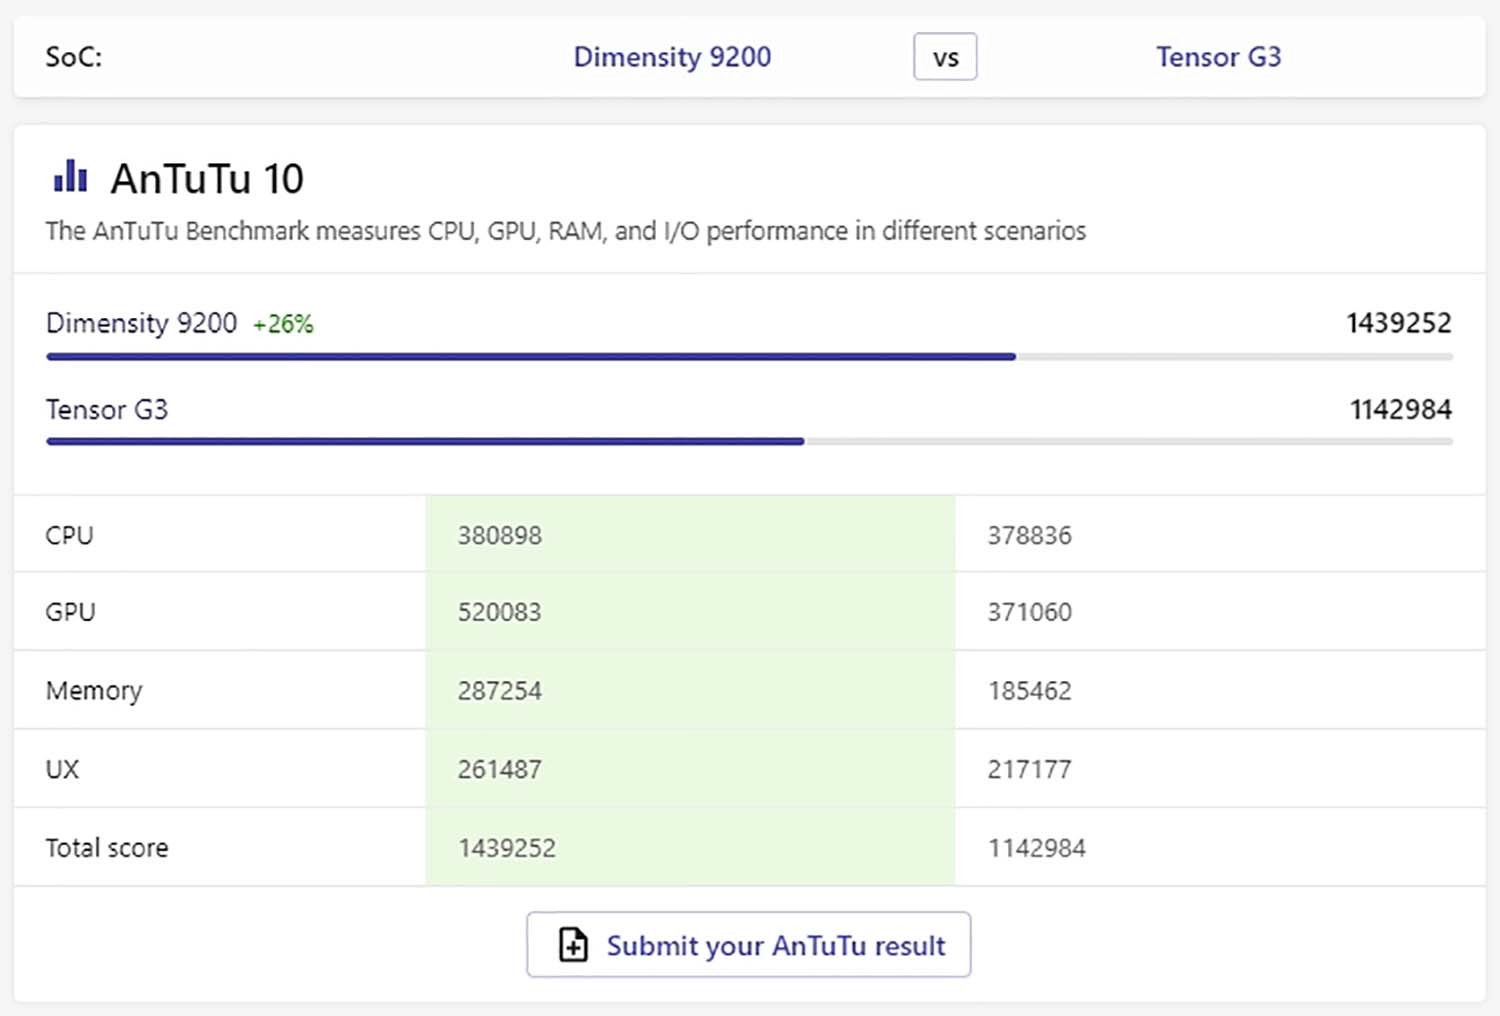Click the total score 1142984 in the table
This screenshot has height=1016, width=1500.
point(1036,848)
